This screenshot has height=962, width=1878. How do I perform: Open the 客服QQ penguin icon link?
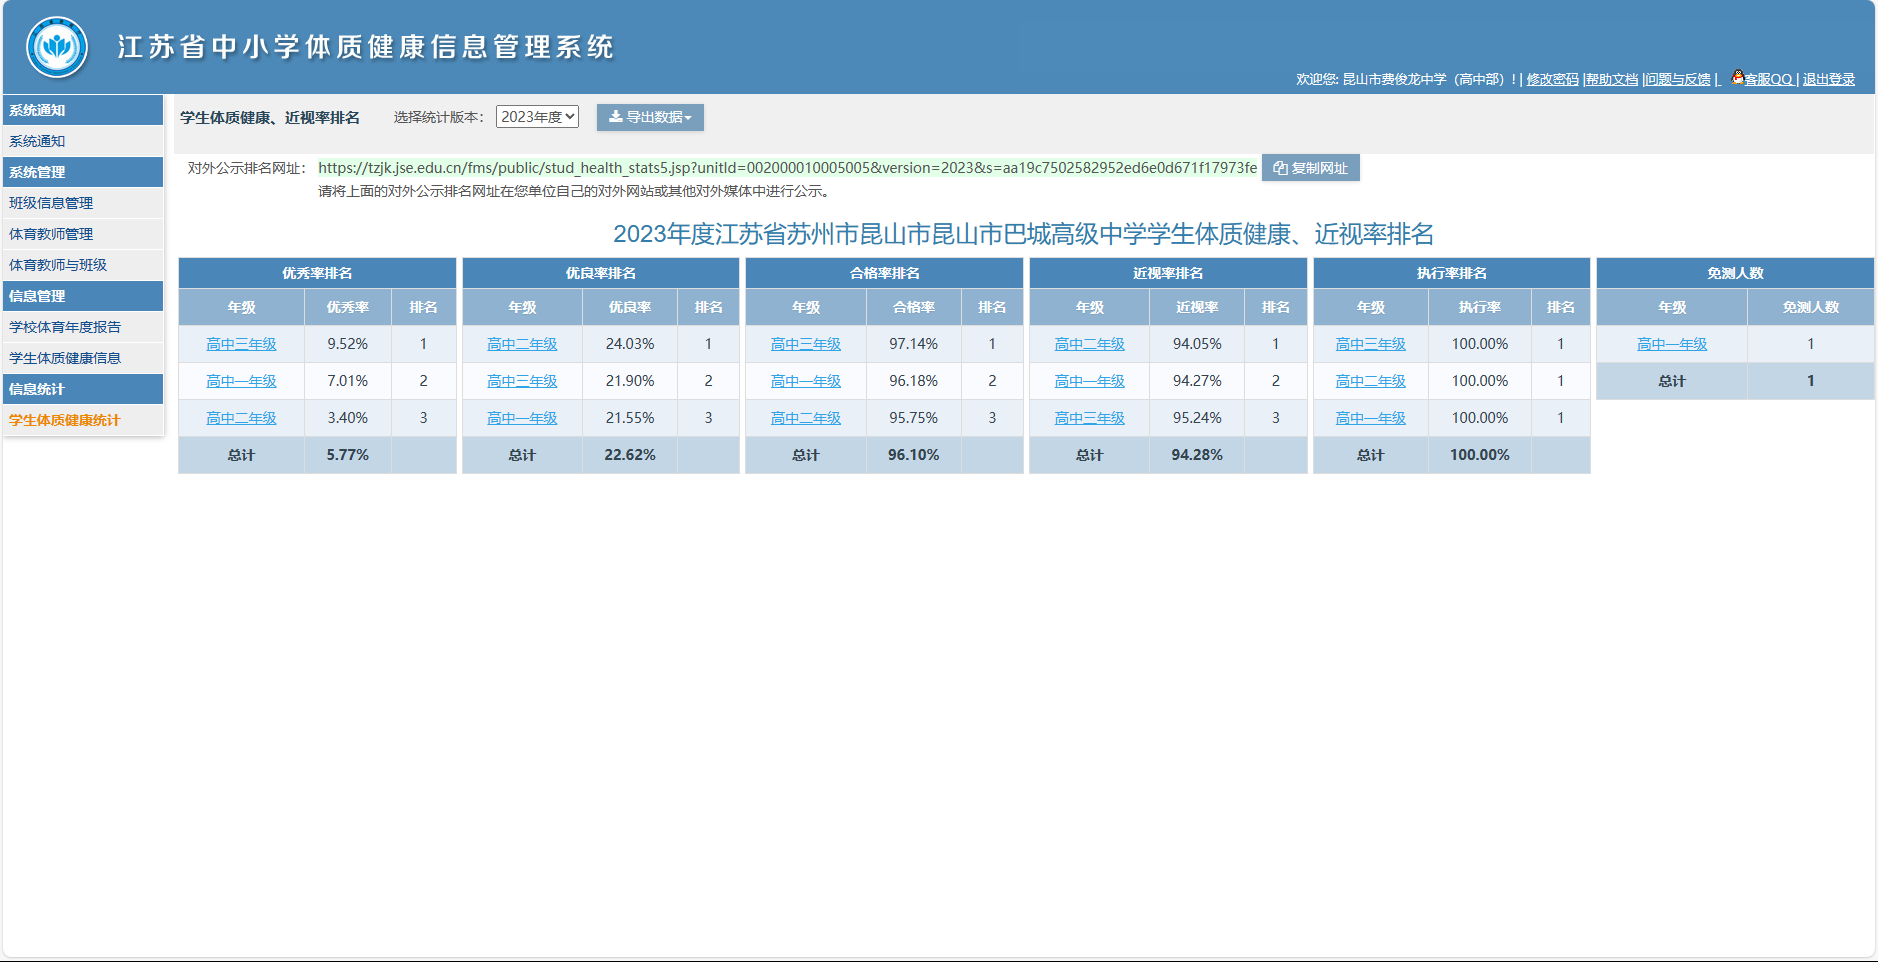click(x=1738, y=77)
